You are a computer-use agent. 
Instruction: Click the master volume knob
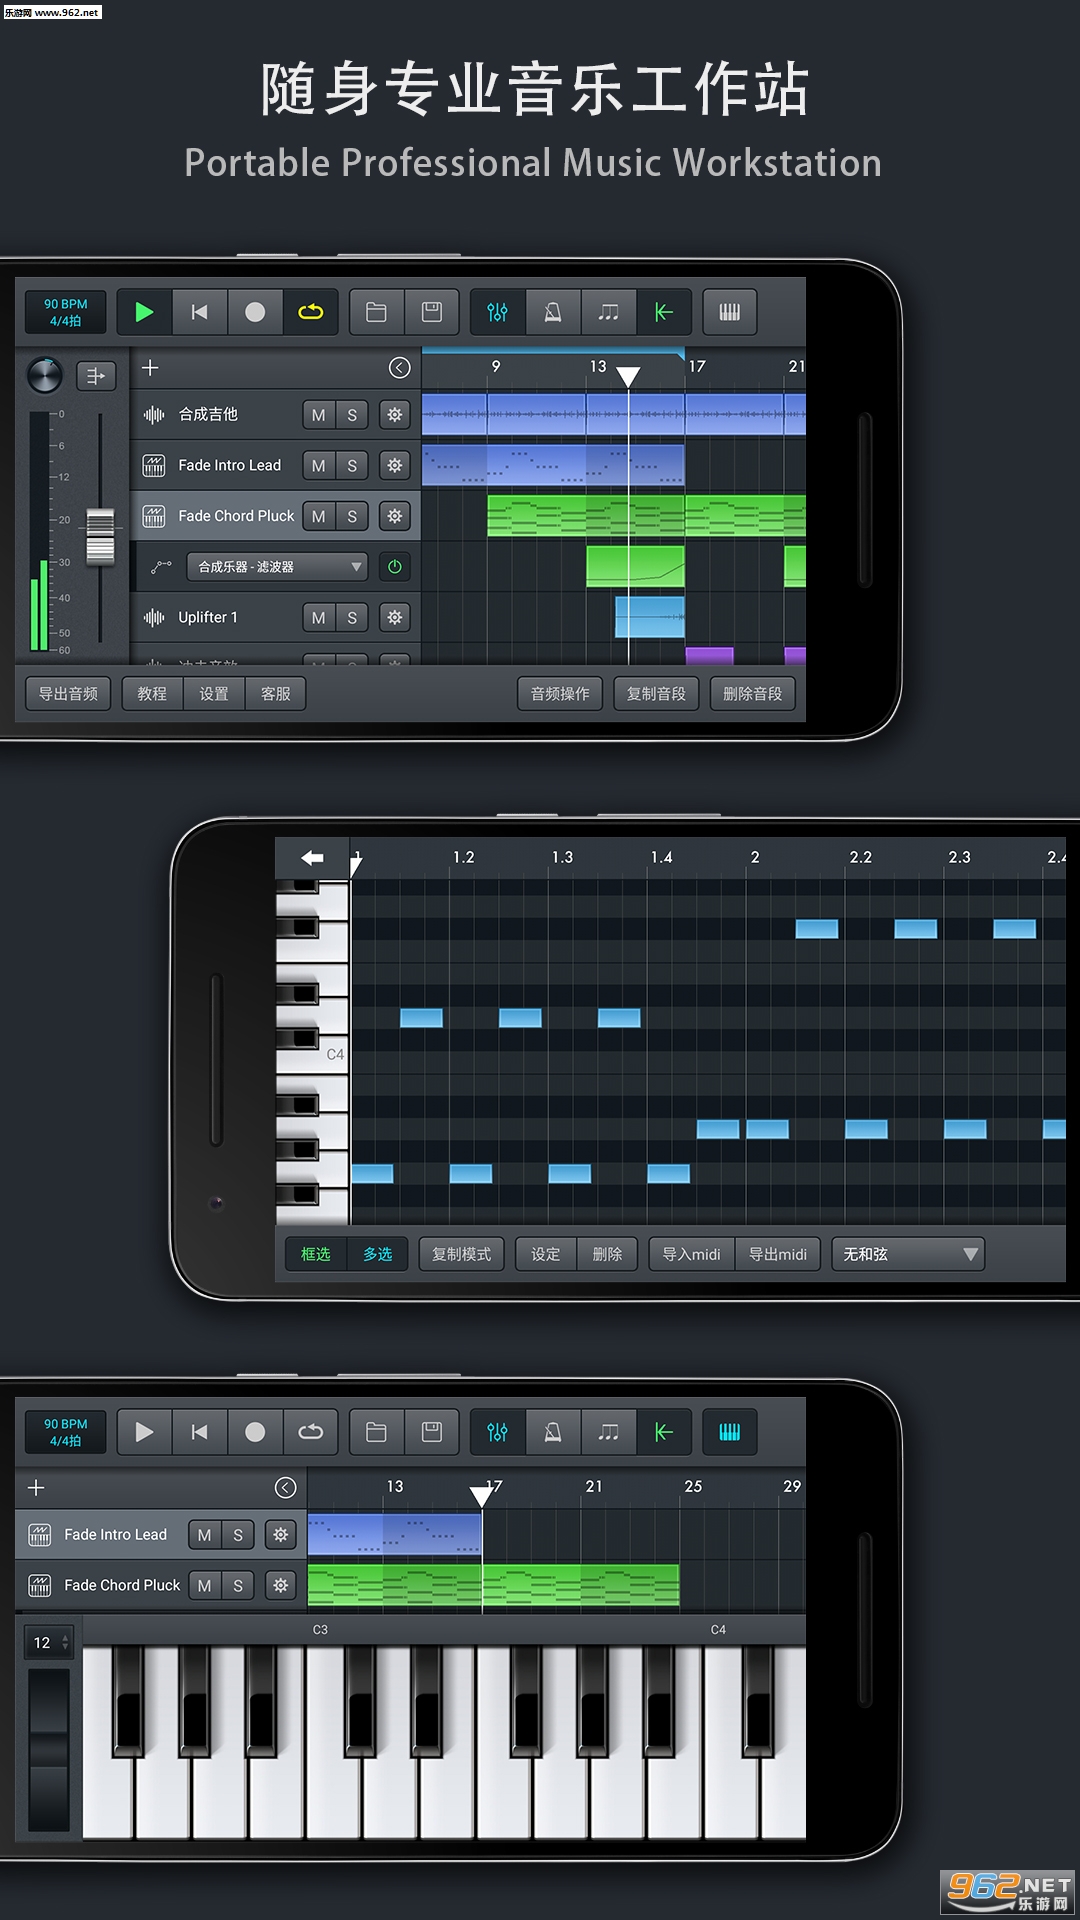coord(44,375)
